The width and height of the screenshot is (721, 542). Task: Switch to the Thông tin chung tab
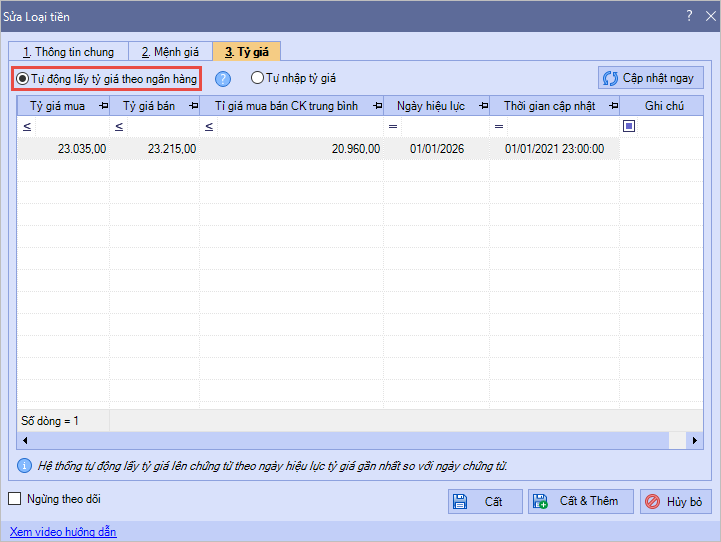tap(68, 51)
